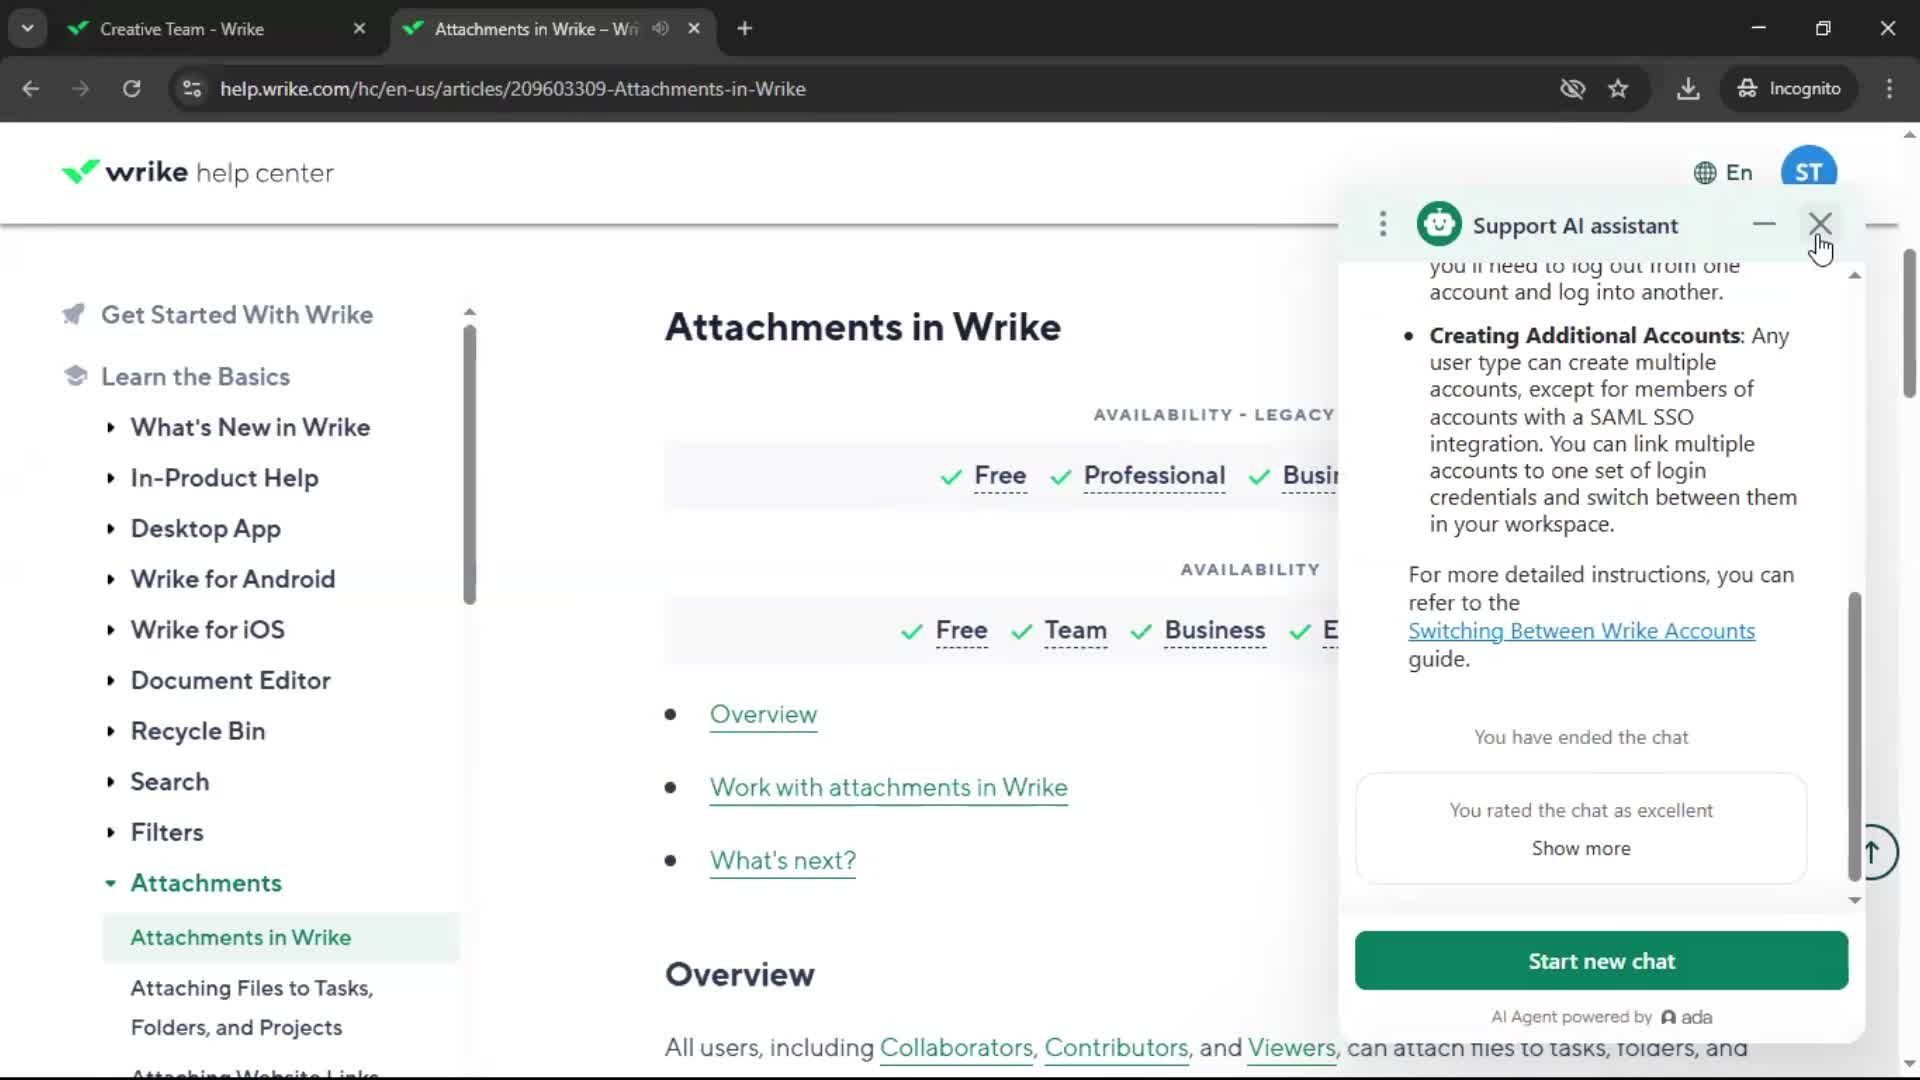Click Professional plan label
This screenshot has height=1080, width=1920.
point(1154,476)
